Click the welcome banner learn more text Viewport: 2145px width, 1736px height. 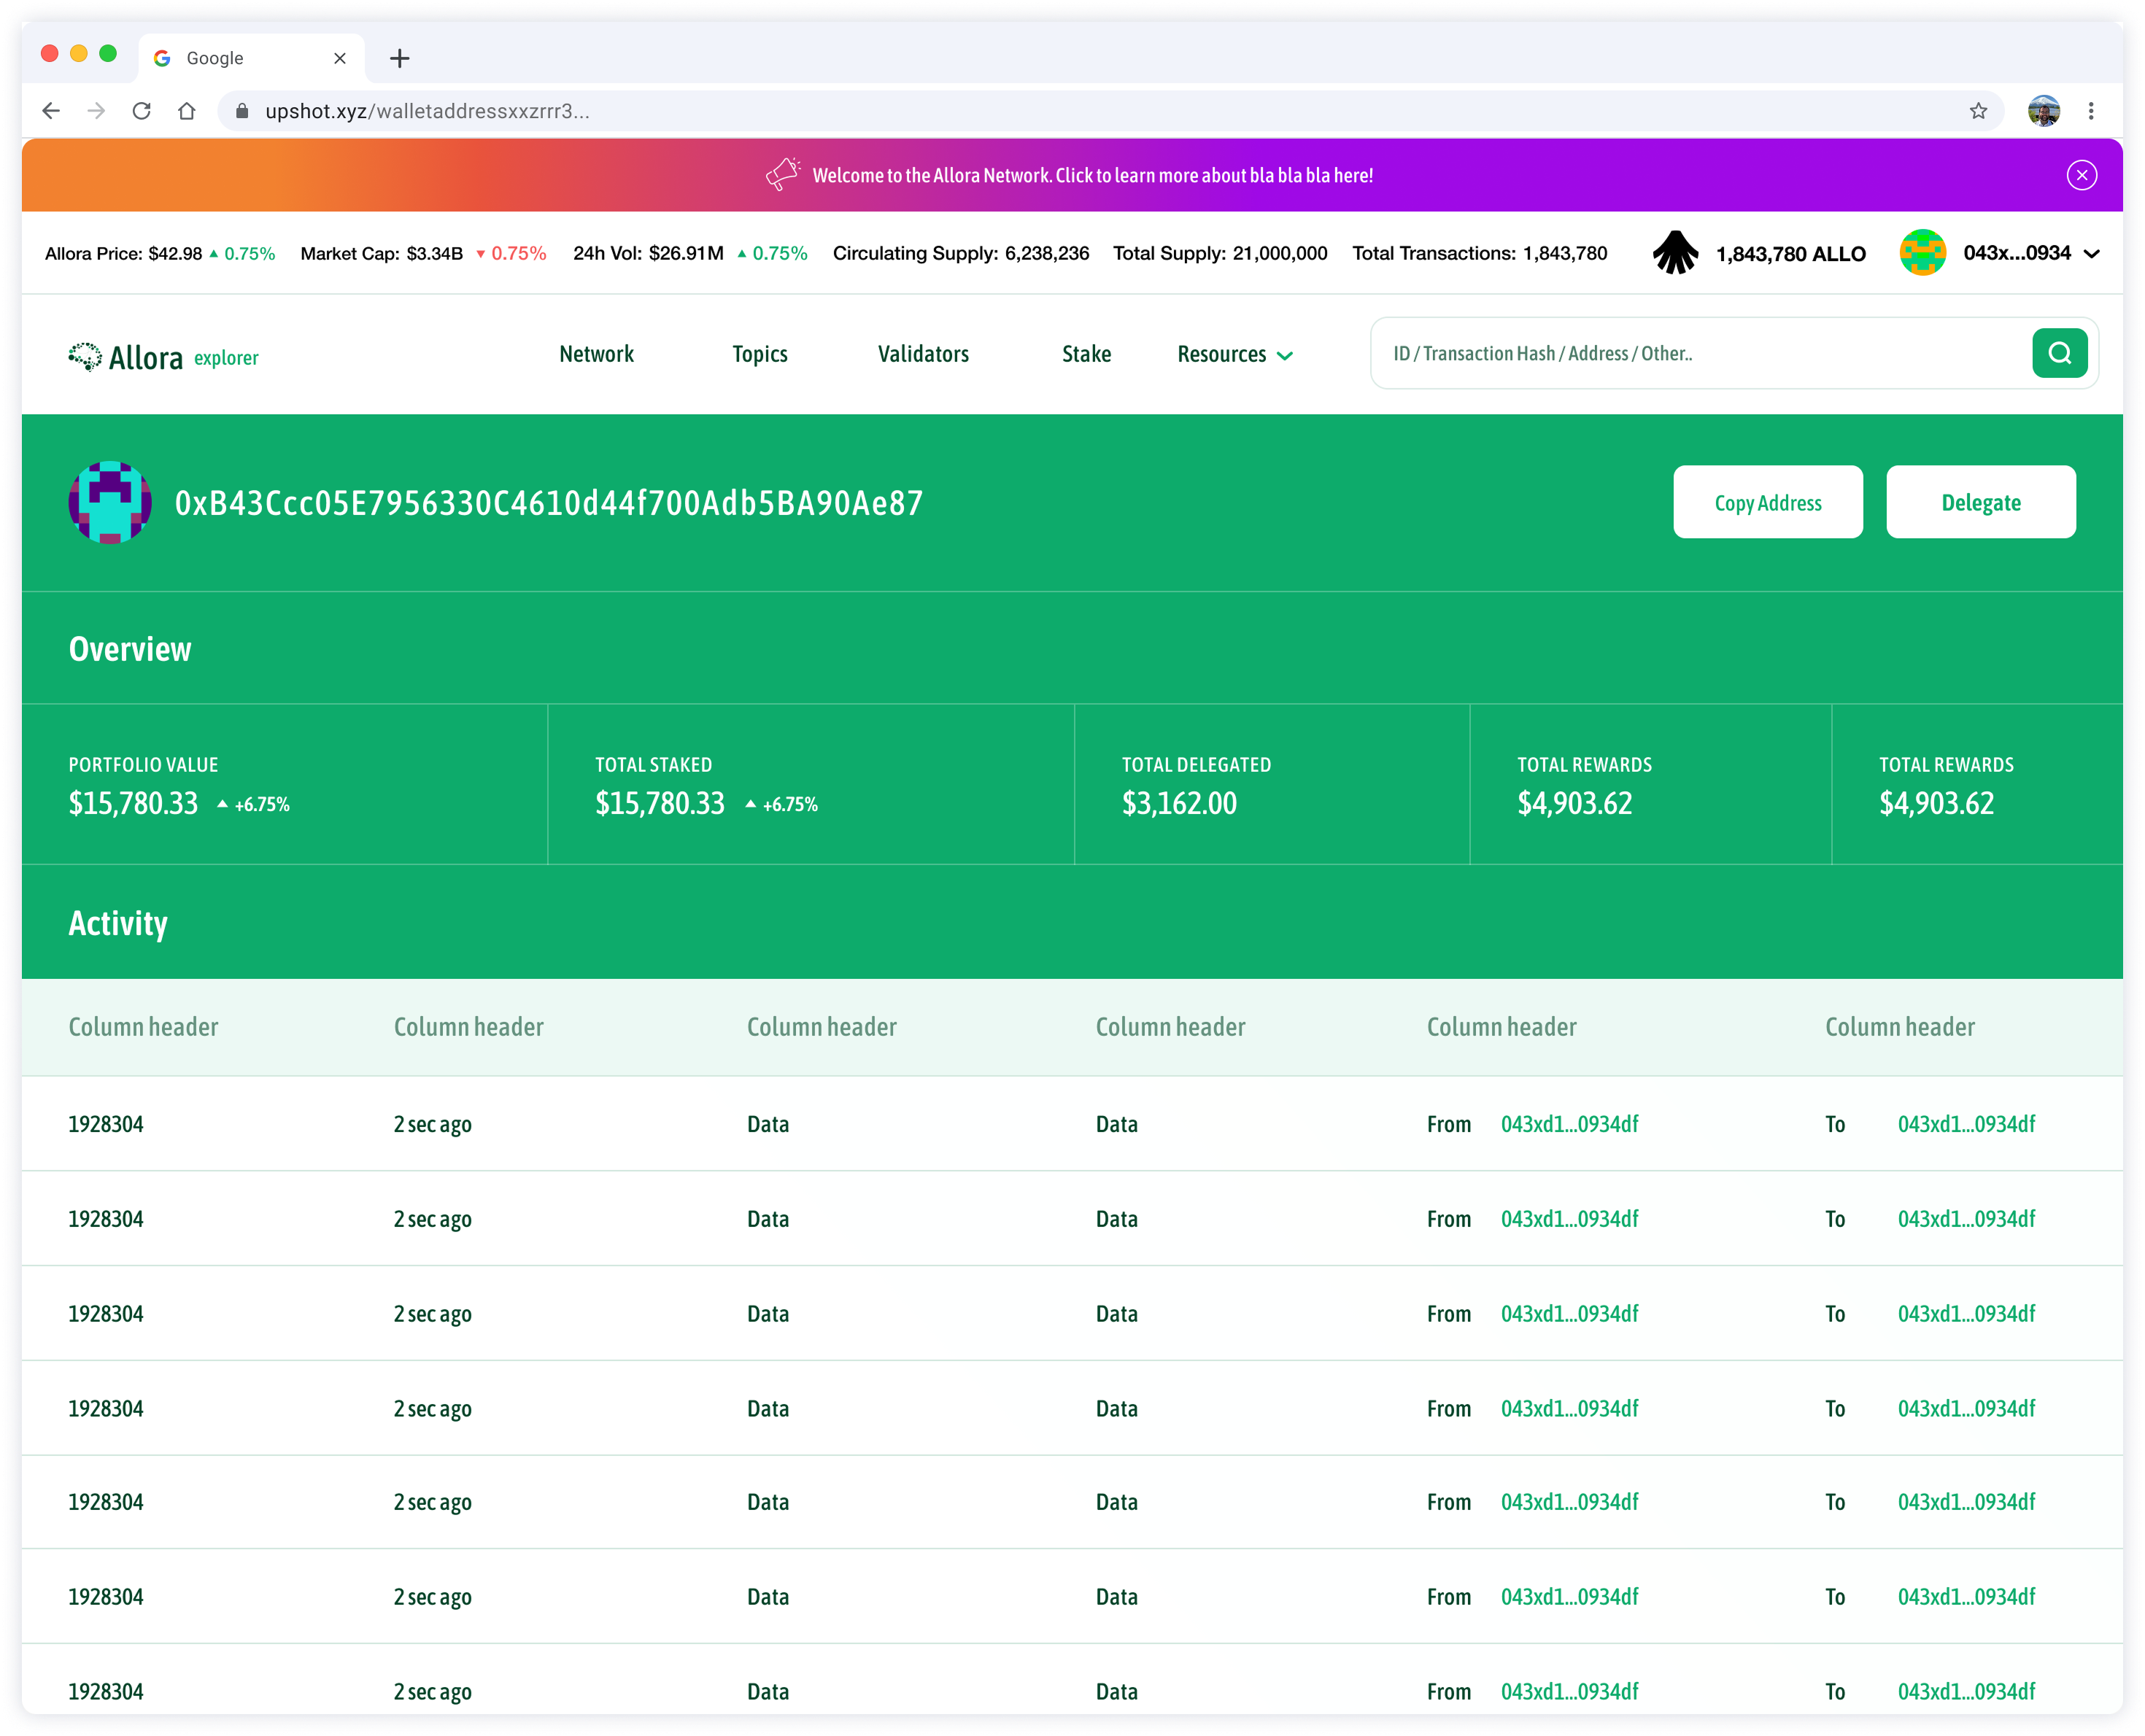click(x=1092, y=175)
